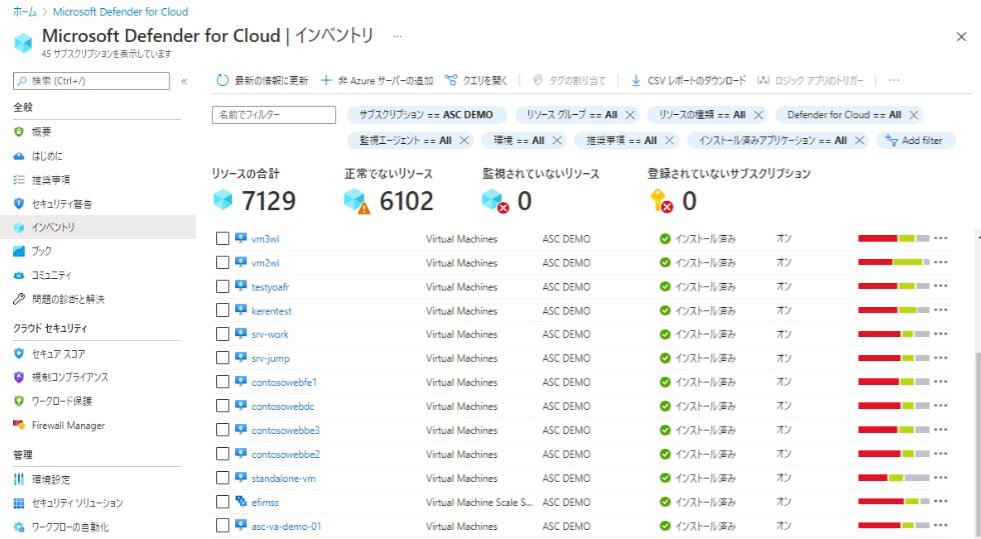Open the query icon in toolbar
The image size is (981, 539).
[450, 80]
